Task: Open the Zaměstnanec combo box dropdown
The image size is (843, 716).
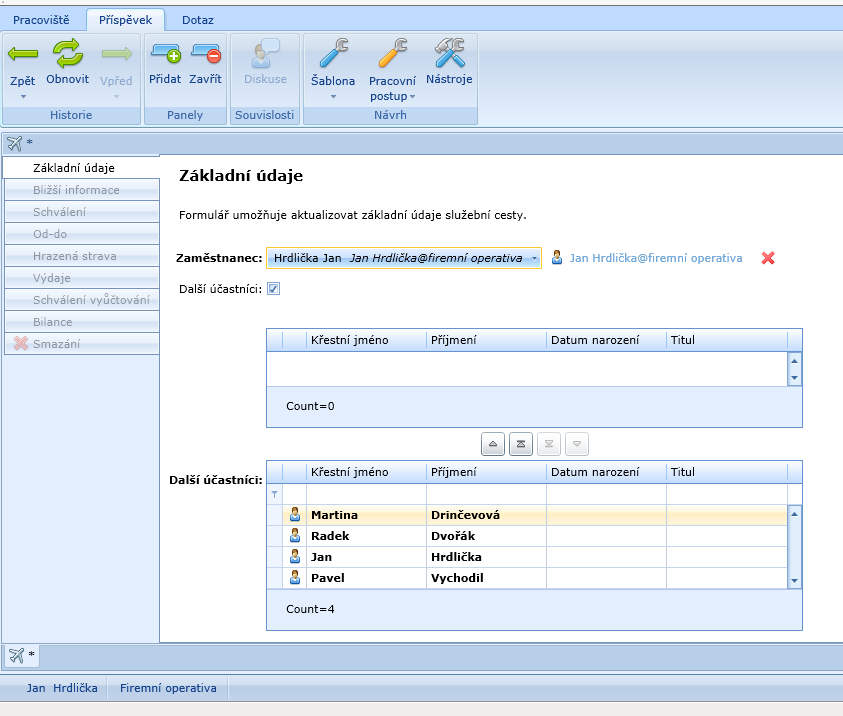Action: pyautogui.click(x=534, y=258)
